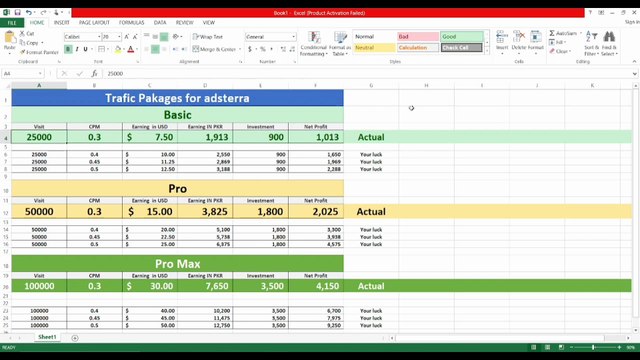Click the Accounting dollar format icon
Image resolution: width=640 pixels, height=360 pixels.
click(x=250, y=49)
